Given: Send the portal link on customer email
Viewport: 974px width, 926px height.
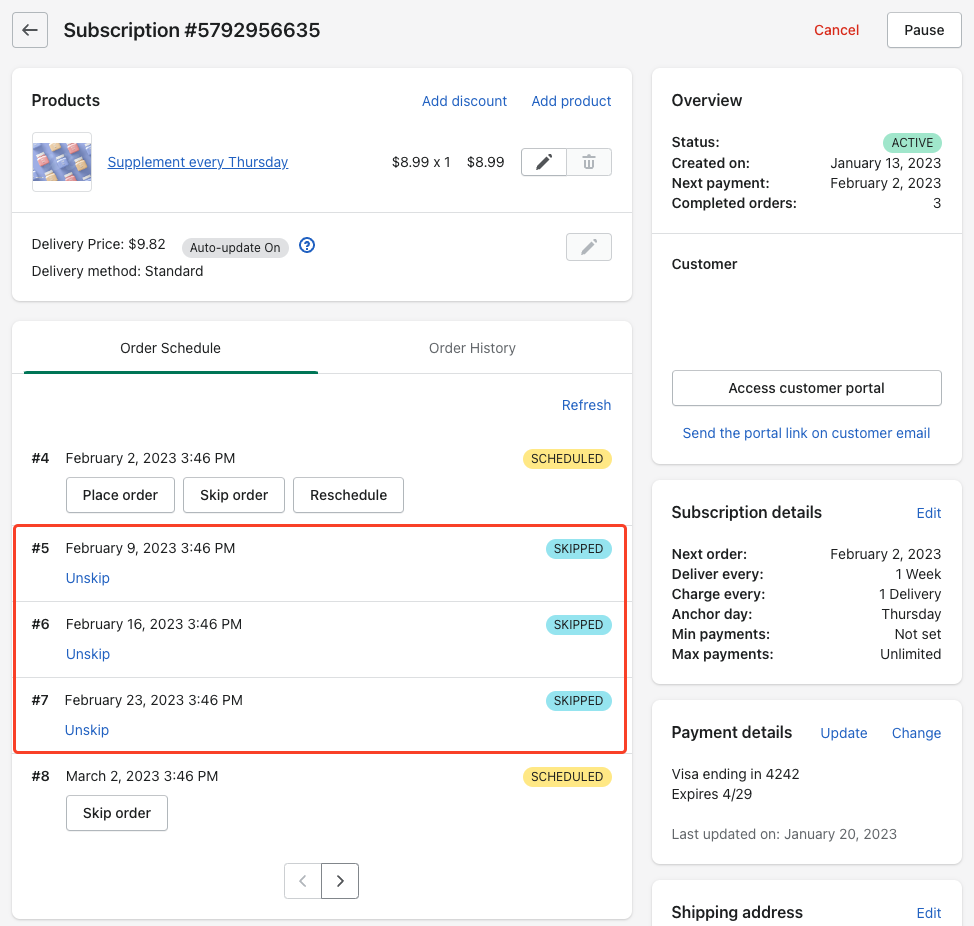Looking at the screenshot, I should 806,433.
